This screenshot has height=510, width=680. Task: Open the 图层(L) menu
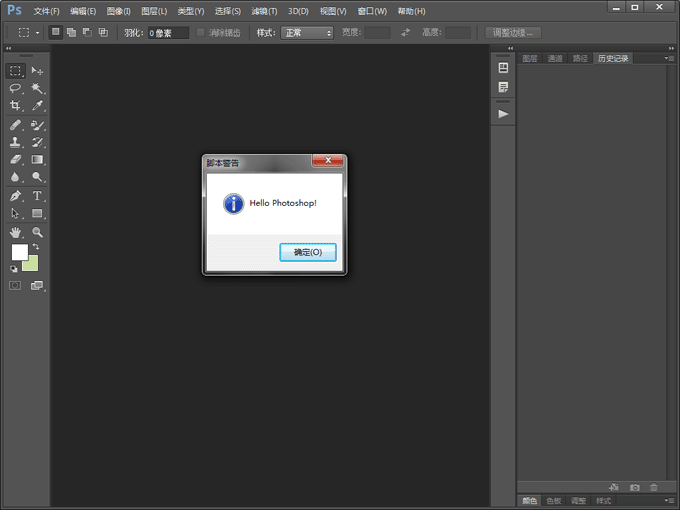coord(154,11)
